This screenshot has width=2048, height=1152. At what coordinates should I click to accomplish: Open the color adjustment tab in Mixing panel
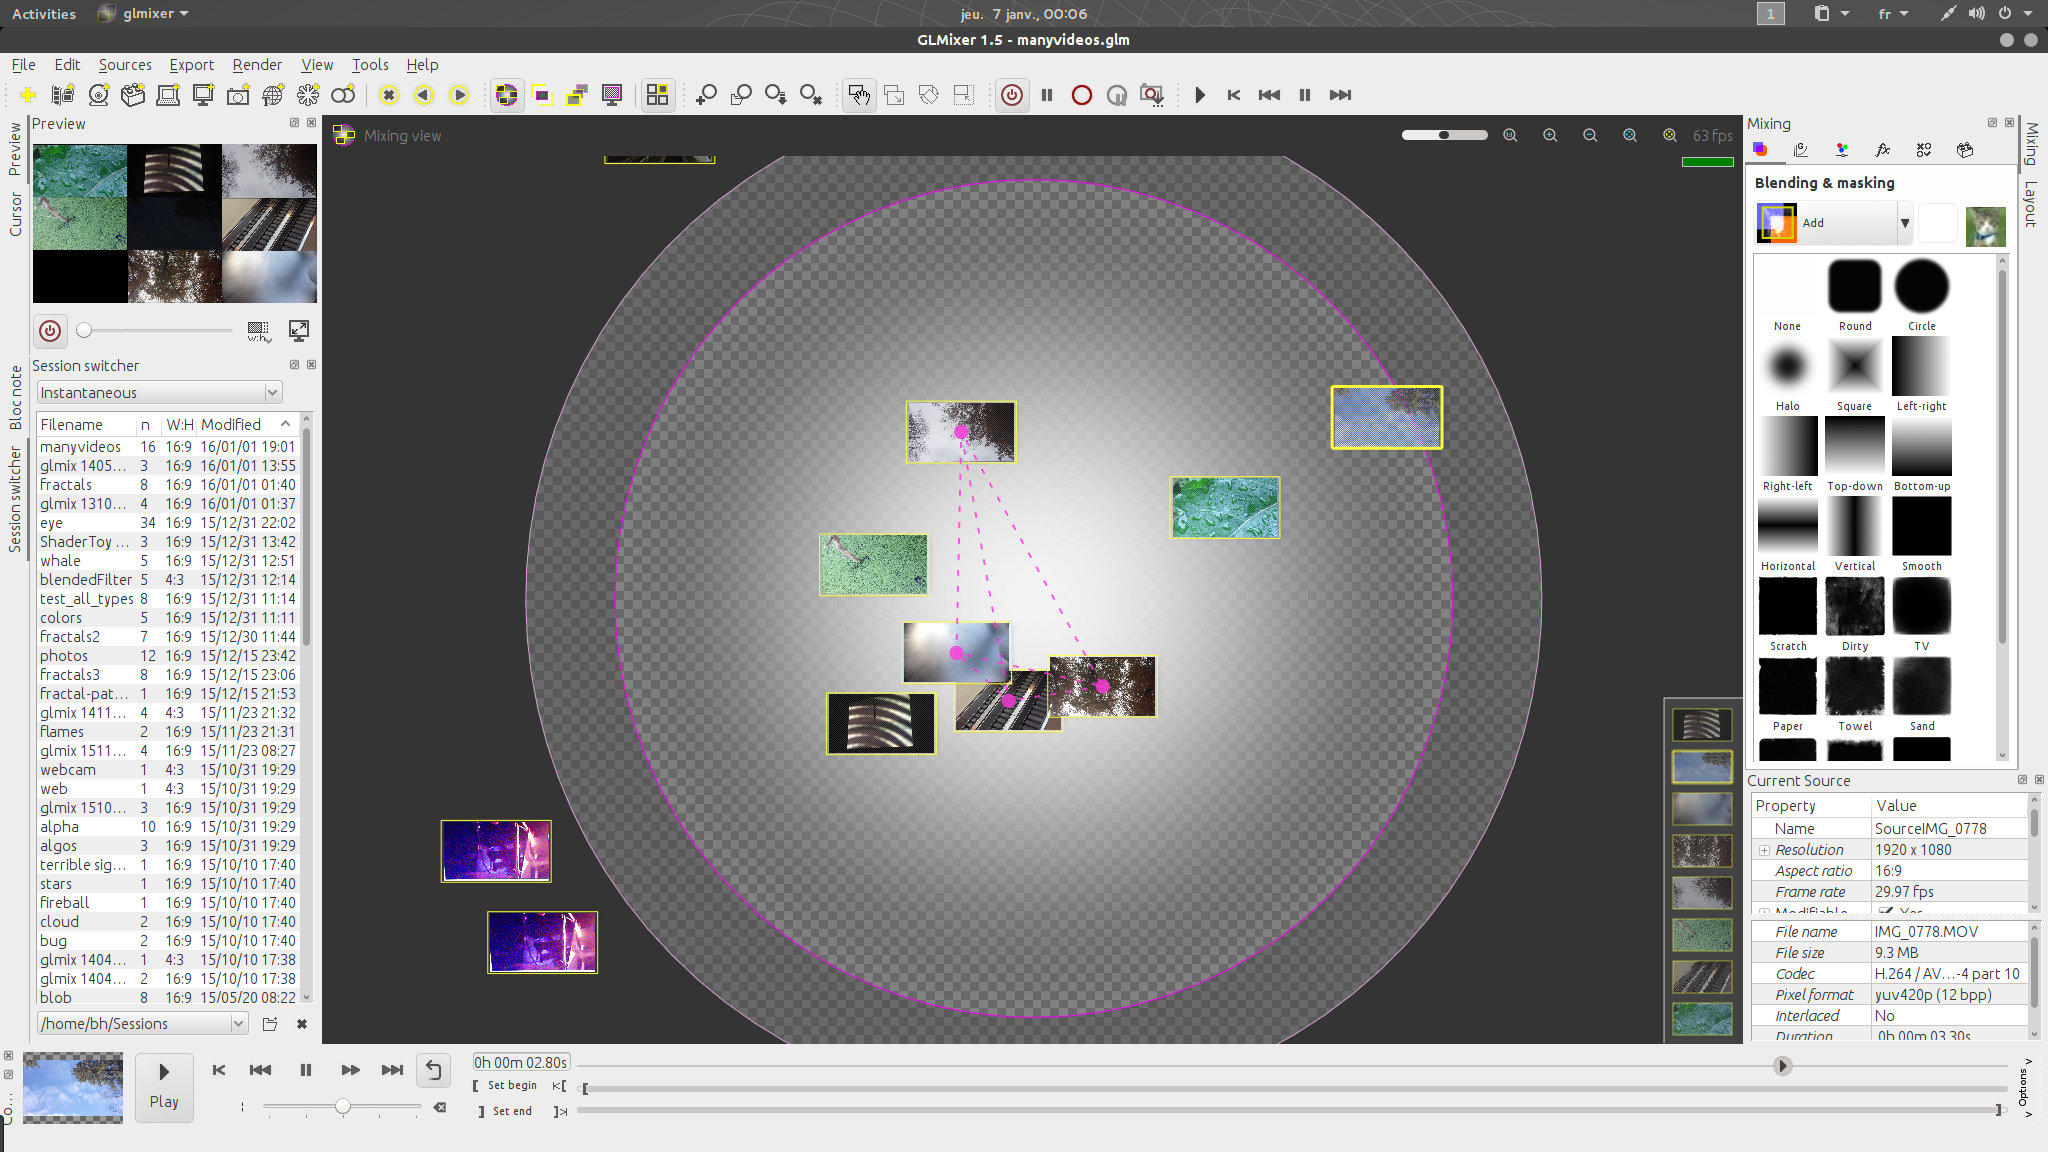pos(1842,150)
